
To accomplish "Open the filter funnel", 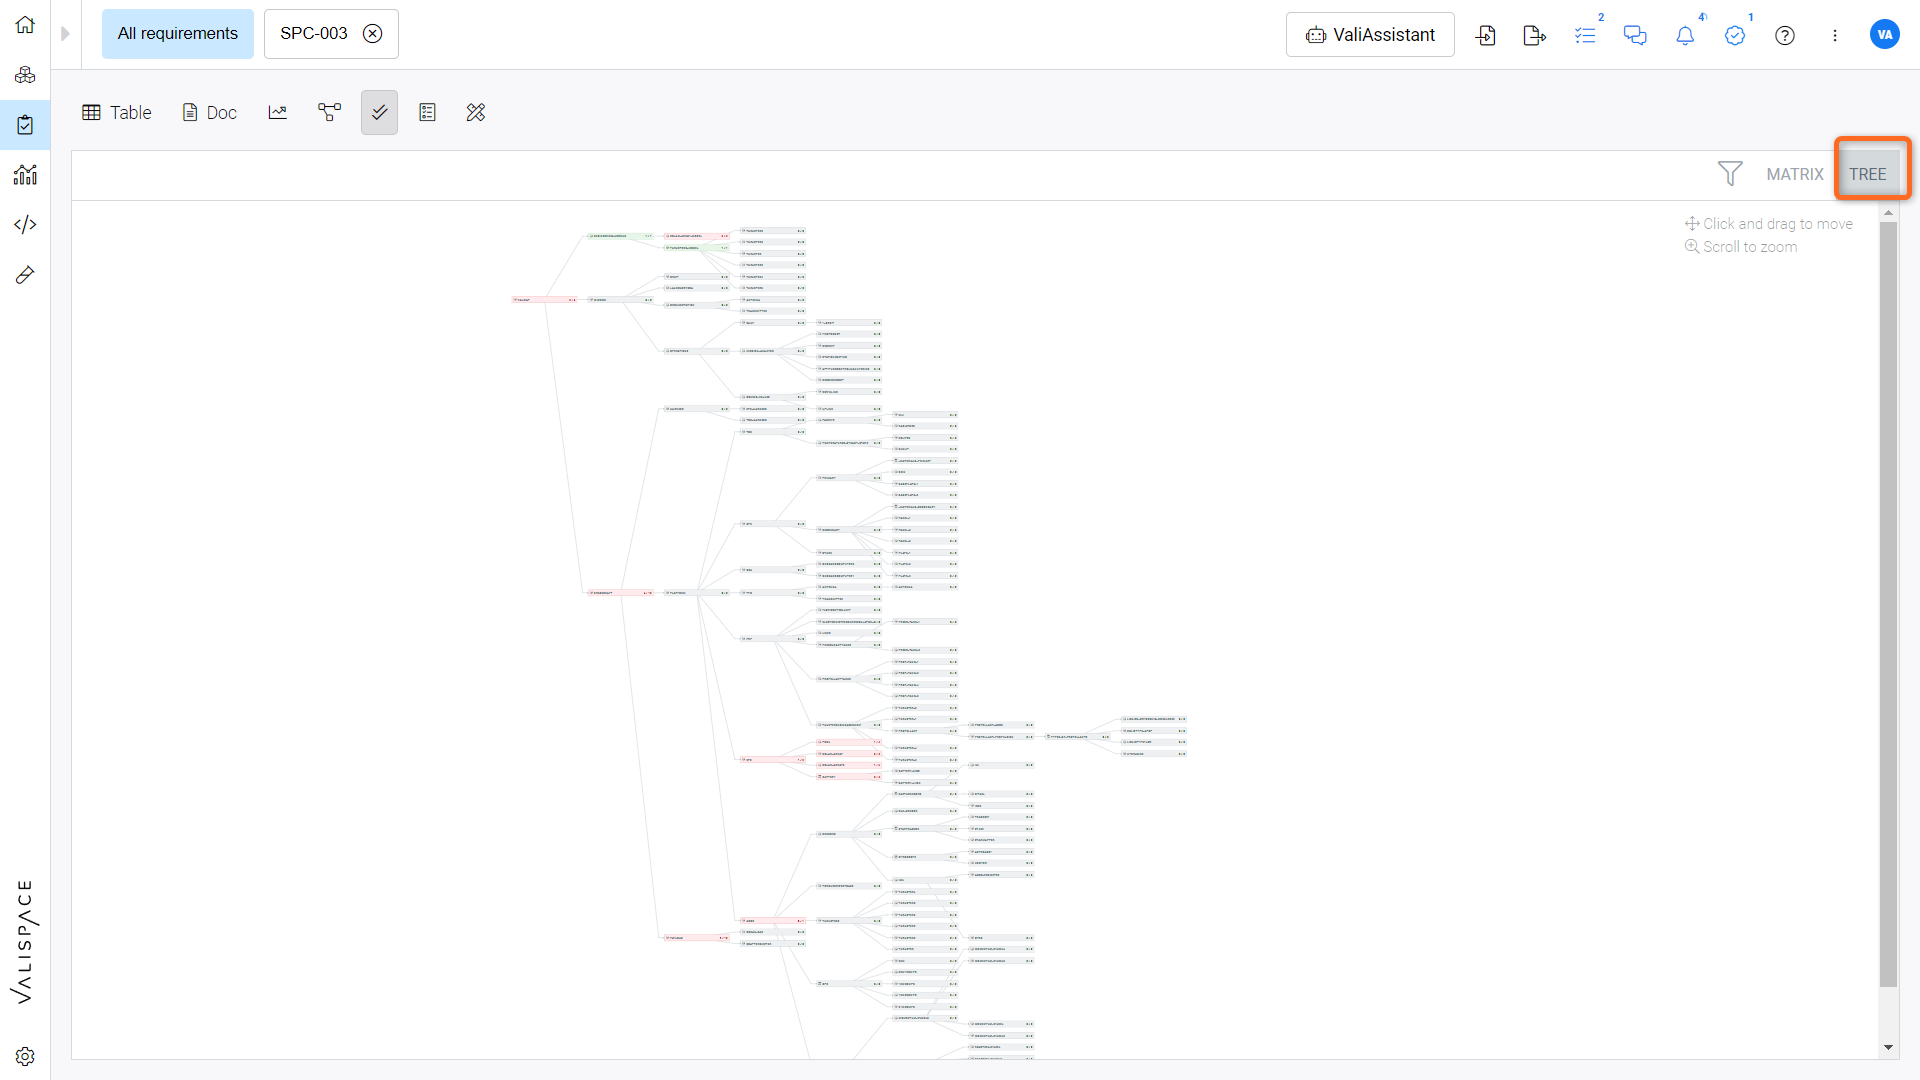I will tap(1730, 174).
